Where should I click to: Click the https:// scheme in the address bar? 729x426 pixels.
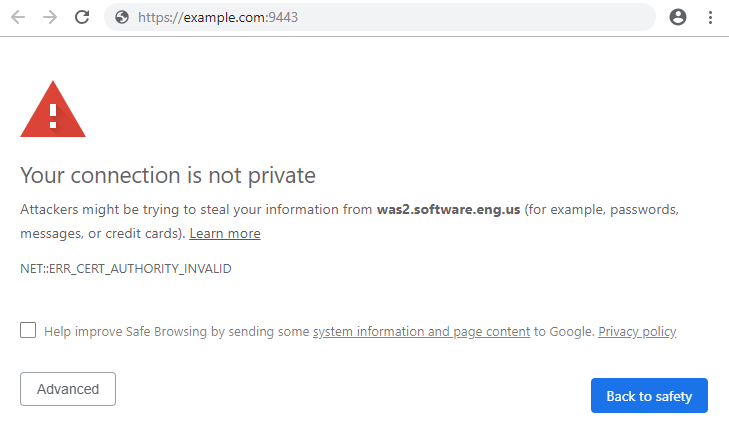161,17
